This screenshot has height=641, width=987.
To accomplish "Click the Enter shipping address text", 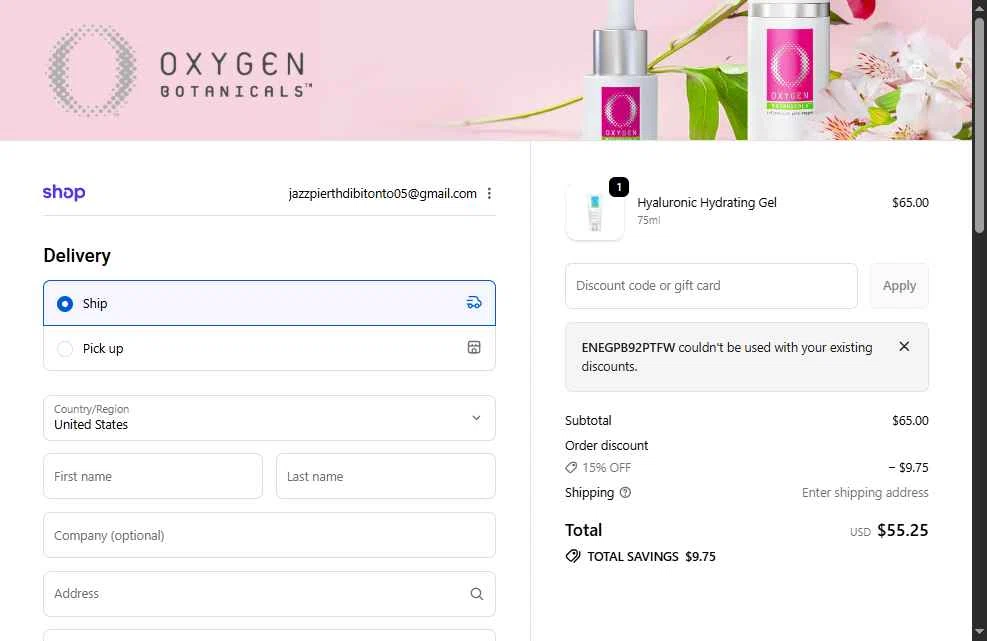I will coord(865,492).
